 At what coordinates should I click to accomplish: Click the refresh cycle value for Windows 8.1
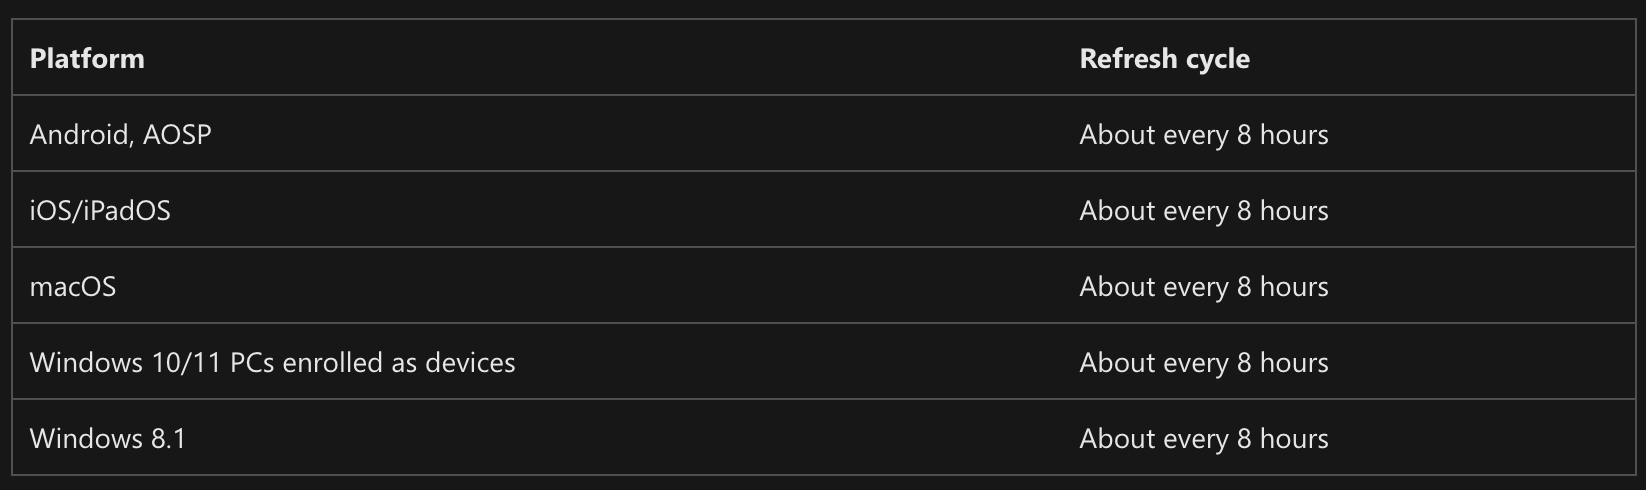point(1203,439)
